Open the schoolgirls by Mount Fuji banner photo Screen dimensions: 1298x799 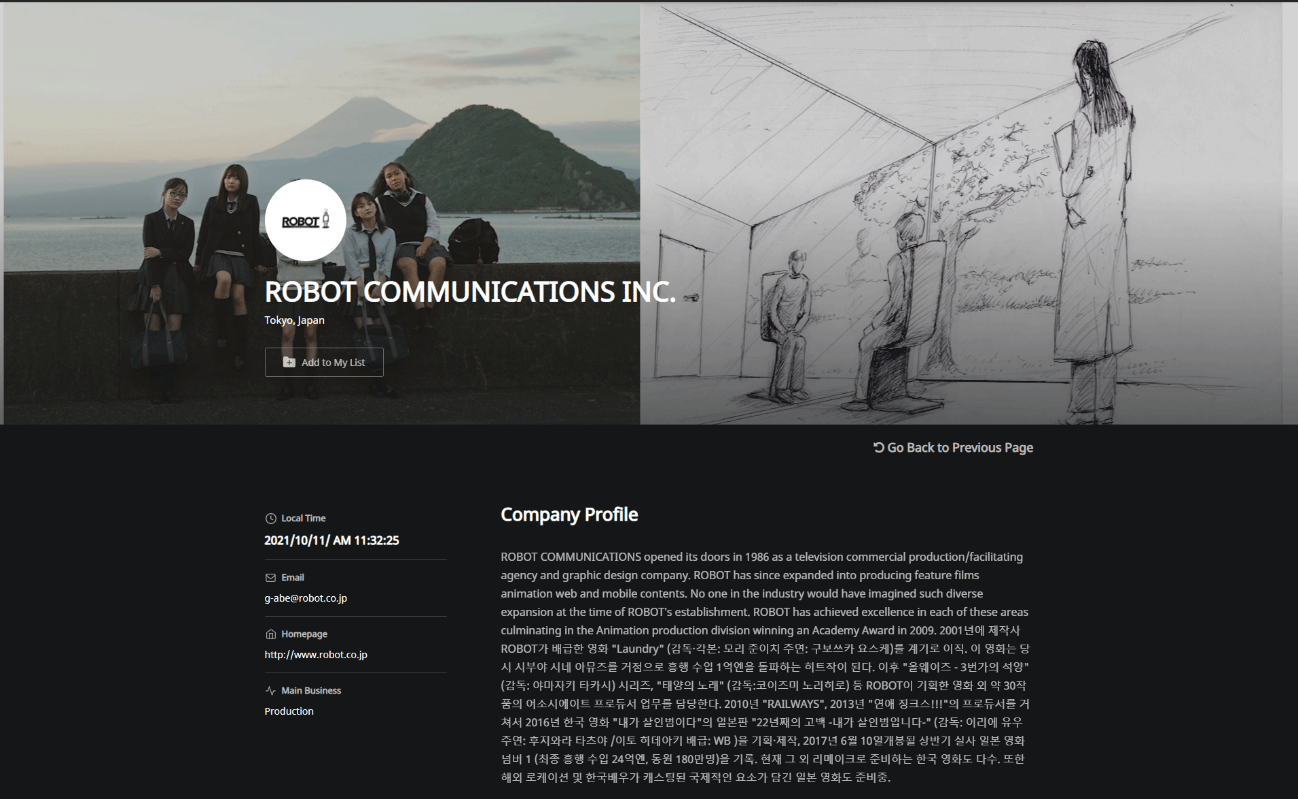click(x=321, y=214)
